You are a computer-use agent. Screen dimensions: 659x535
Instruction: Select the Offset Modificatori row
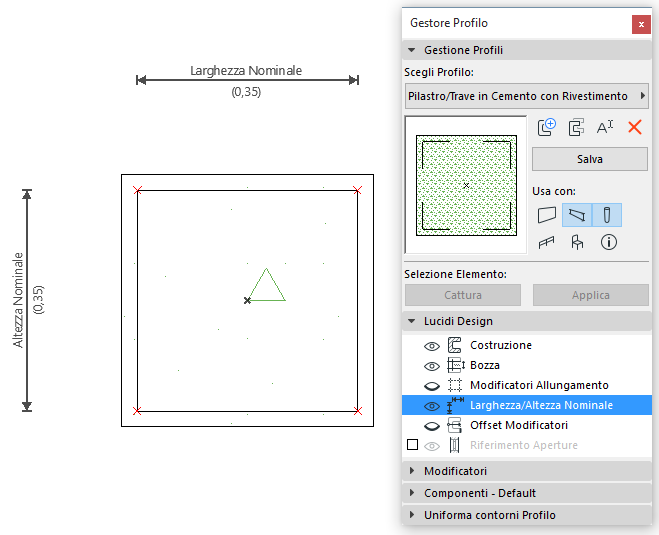pos(527,425)
